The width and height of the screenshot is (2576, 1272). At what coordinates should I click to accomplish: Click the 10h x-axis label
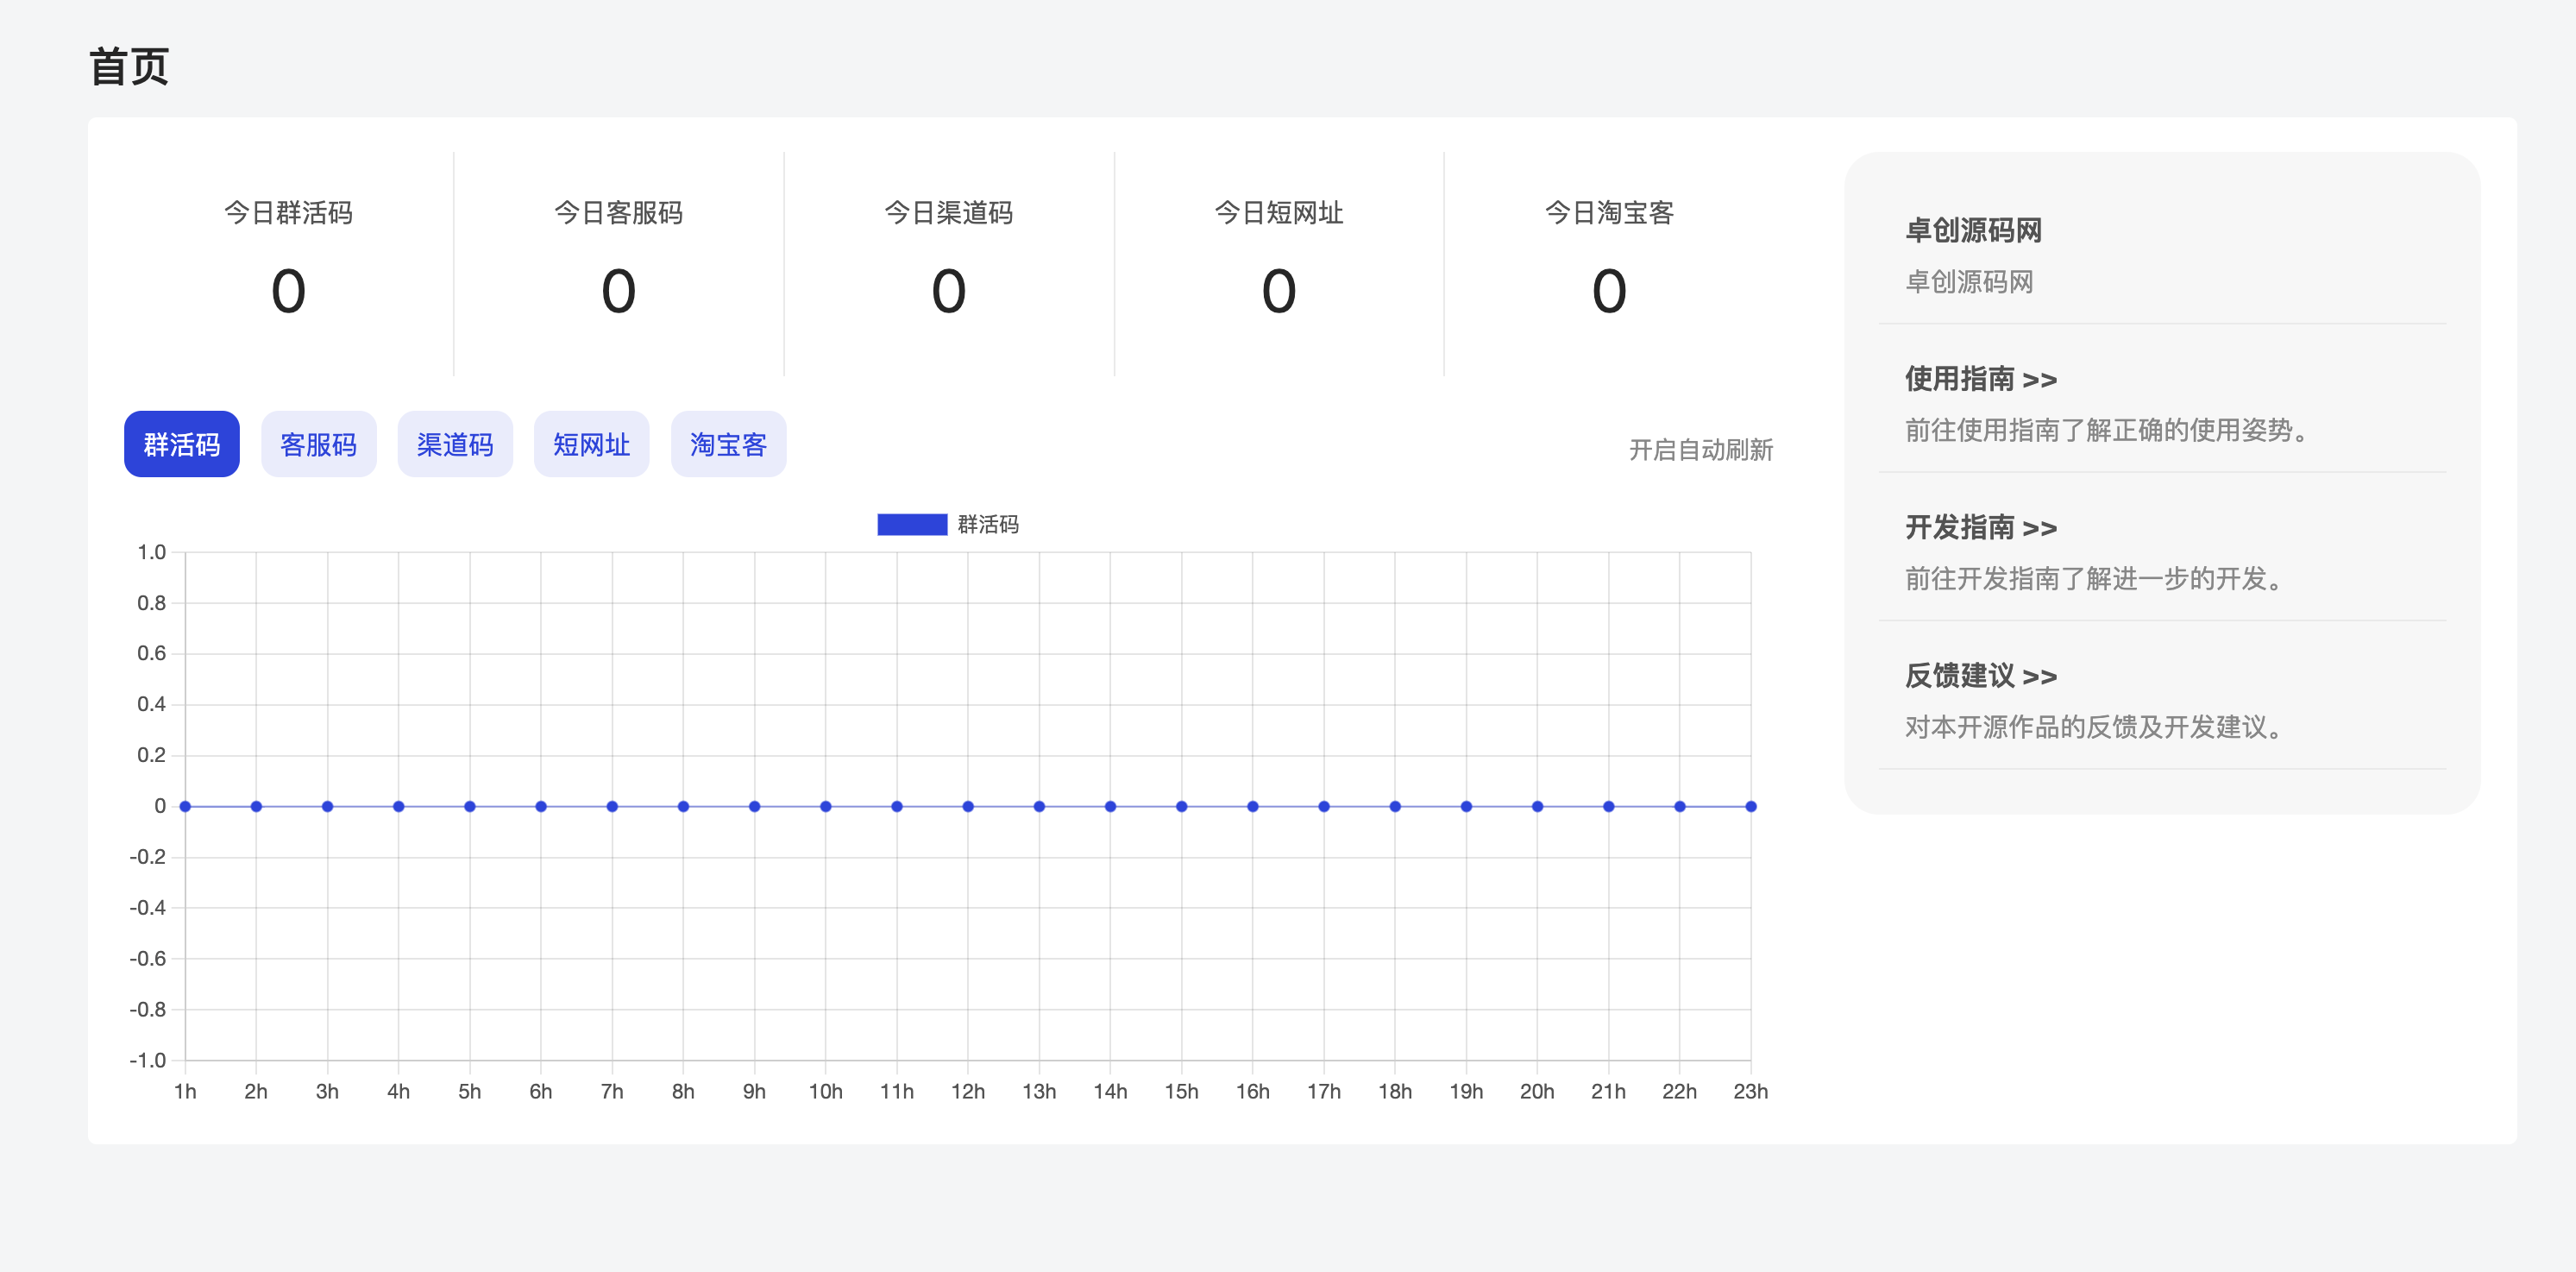pyautogui.click(x=825, y=1091)
